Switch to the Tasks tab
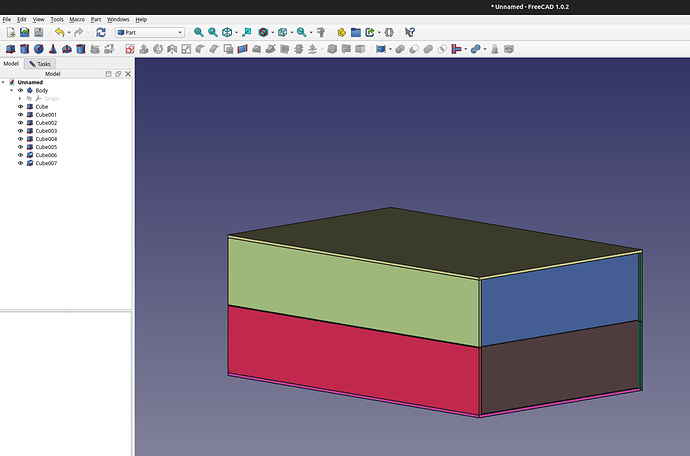The height and width of the screenshot is (456, 690). (x=40, y=63)
